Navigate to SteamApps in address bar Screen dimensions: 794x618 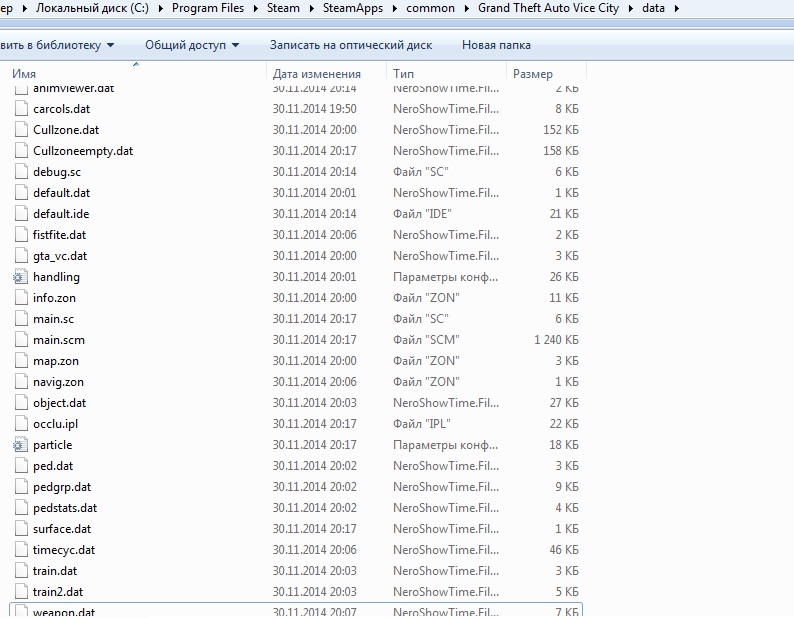(x=353, y=8)
